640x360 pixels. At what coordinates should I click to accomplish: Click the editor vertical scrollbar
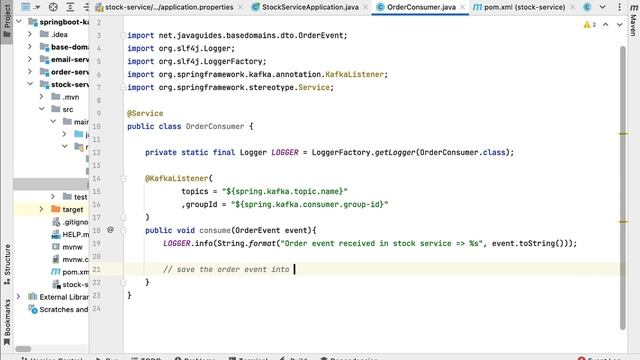point(623,188)
